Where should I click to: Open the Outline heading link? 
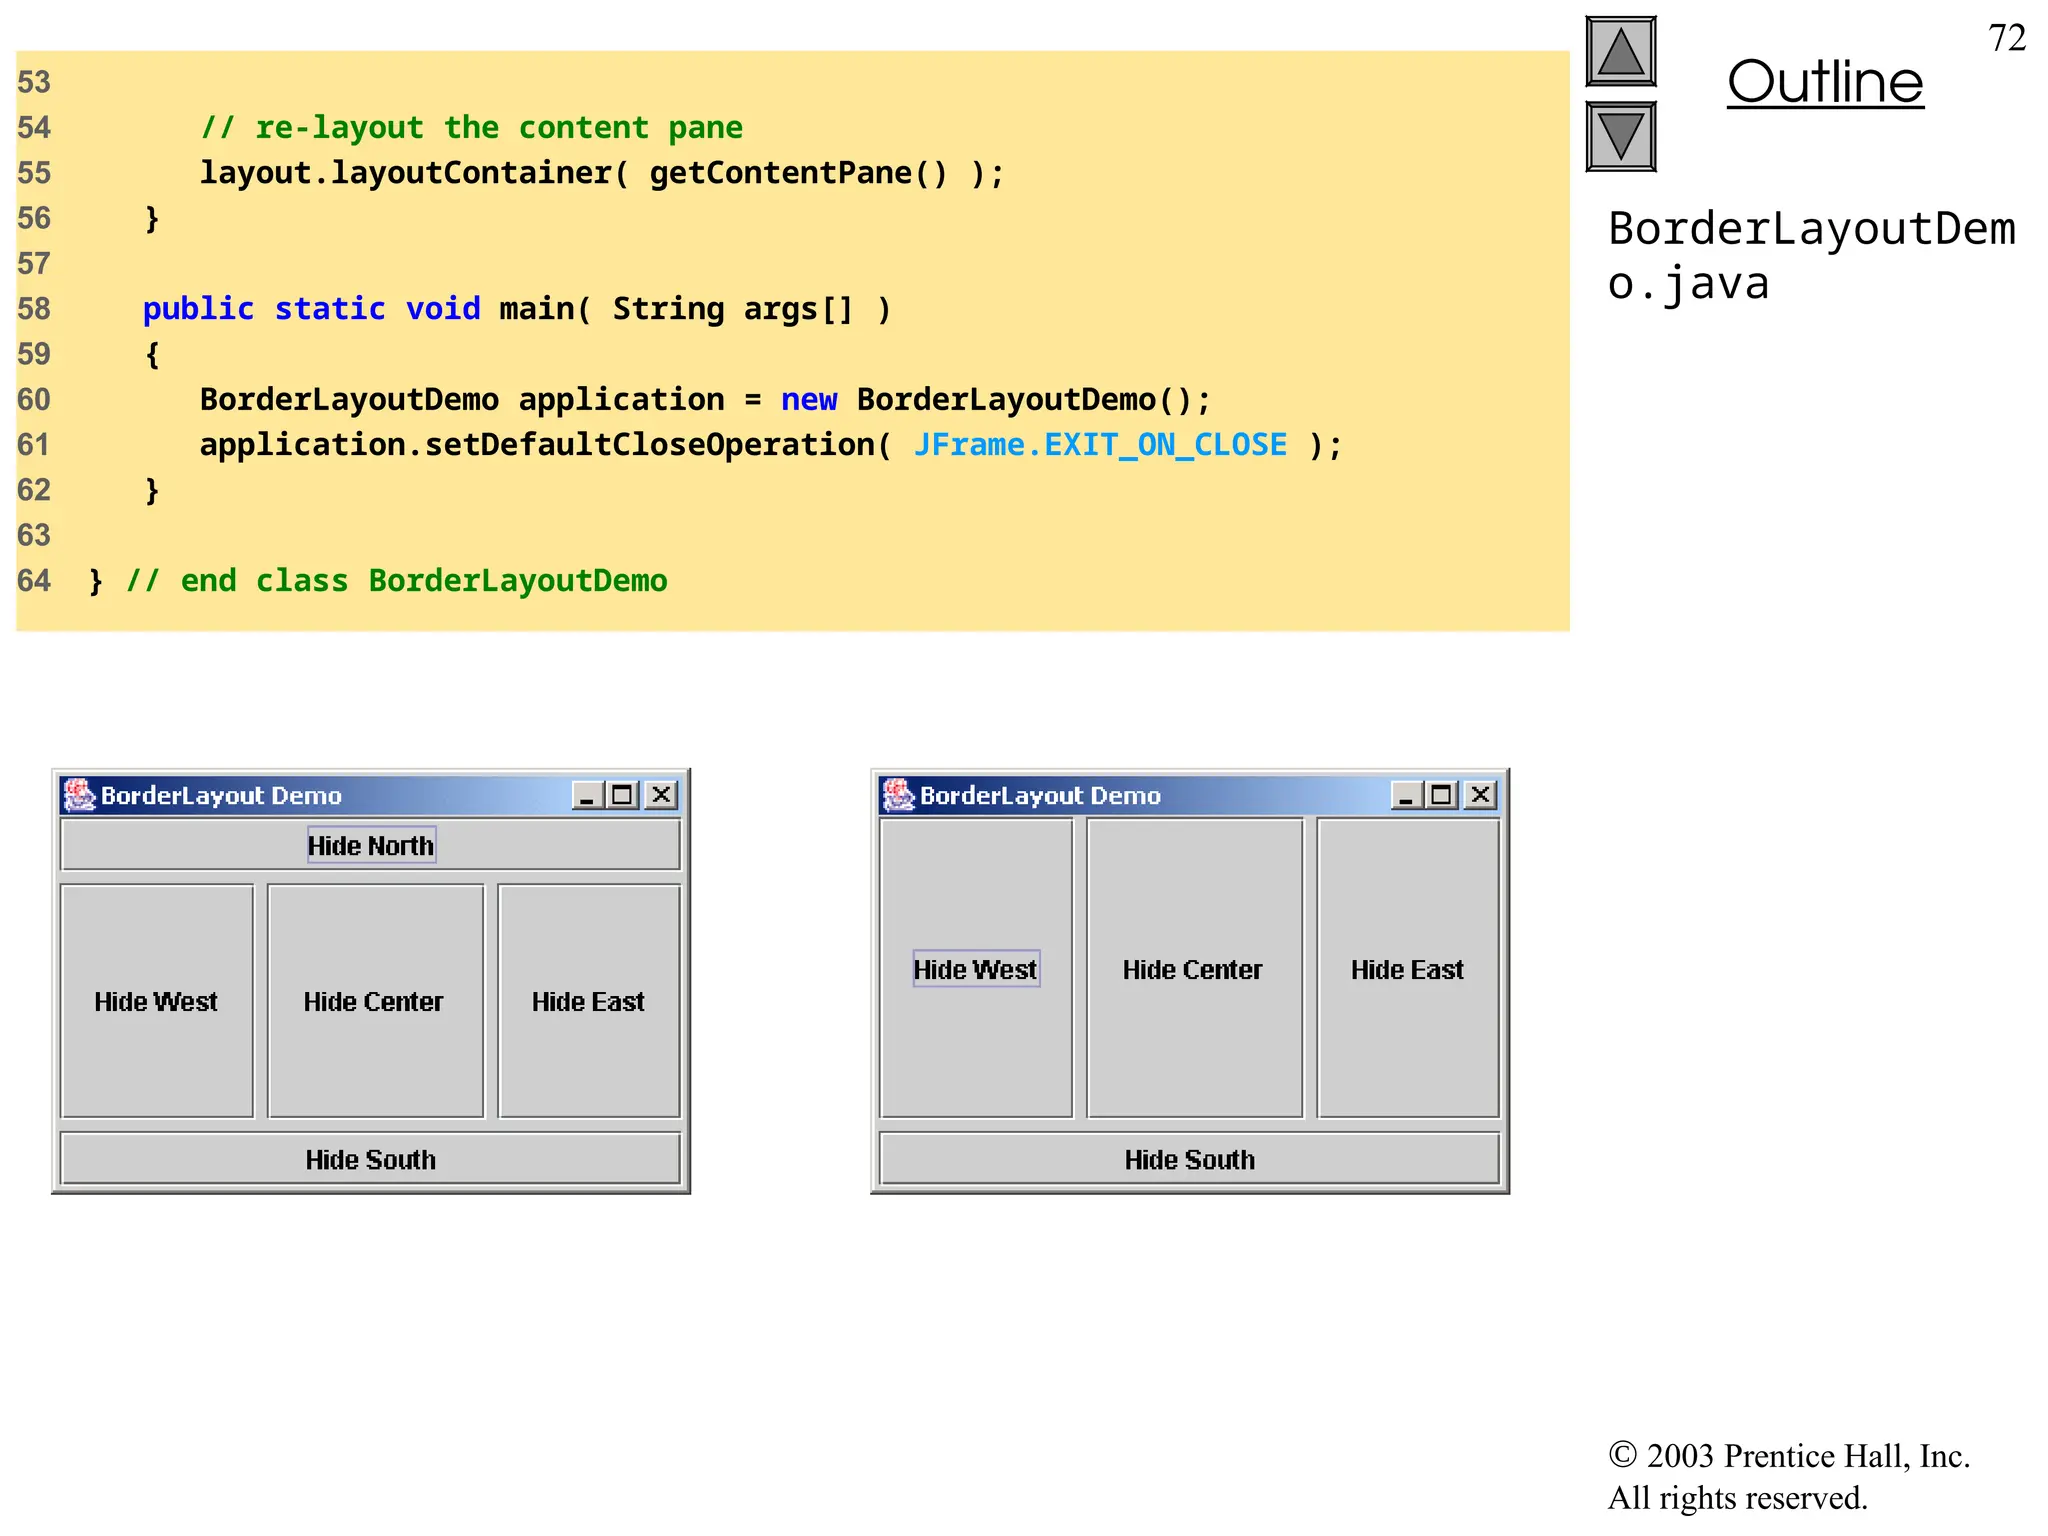click(x=1825, y=82)
